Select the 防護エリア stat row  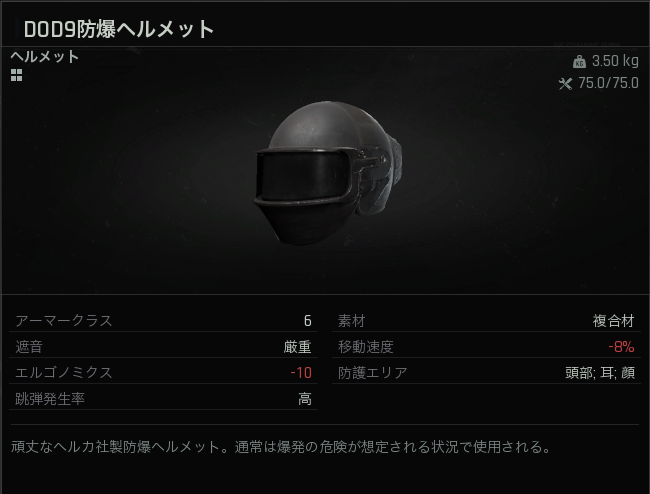click(486, 373)
